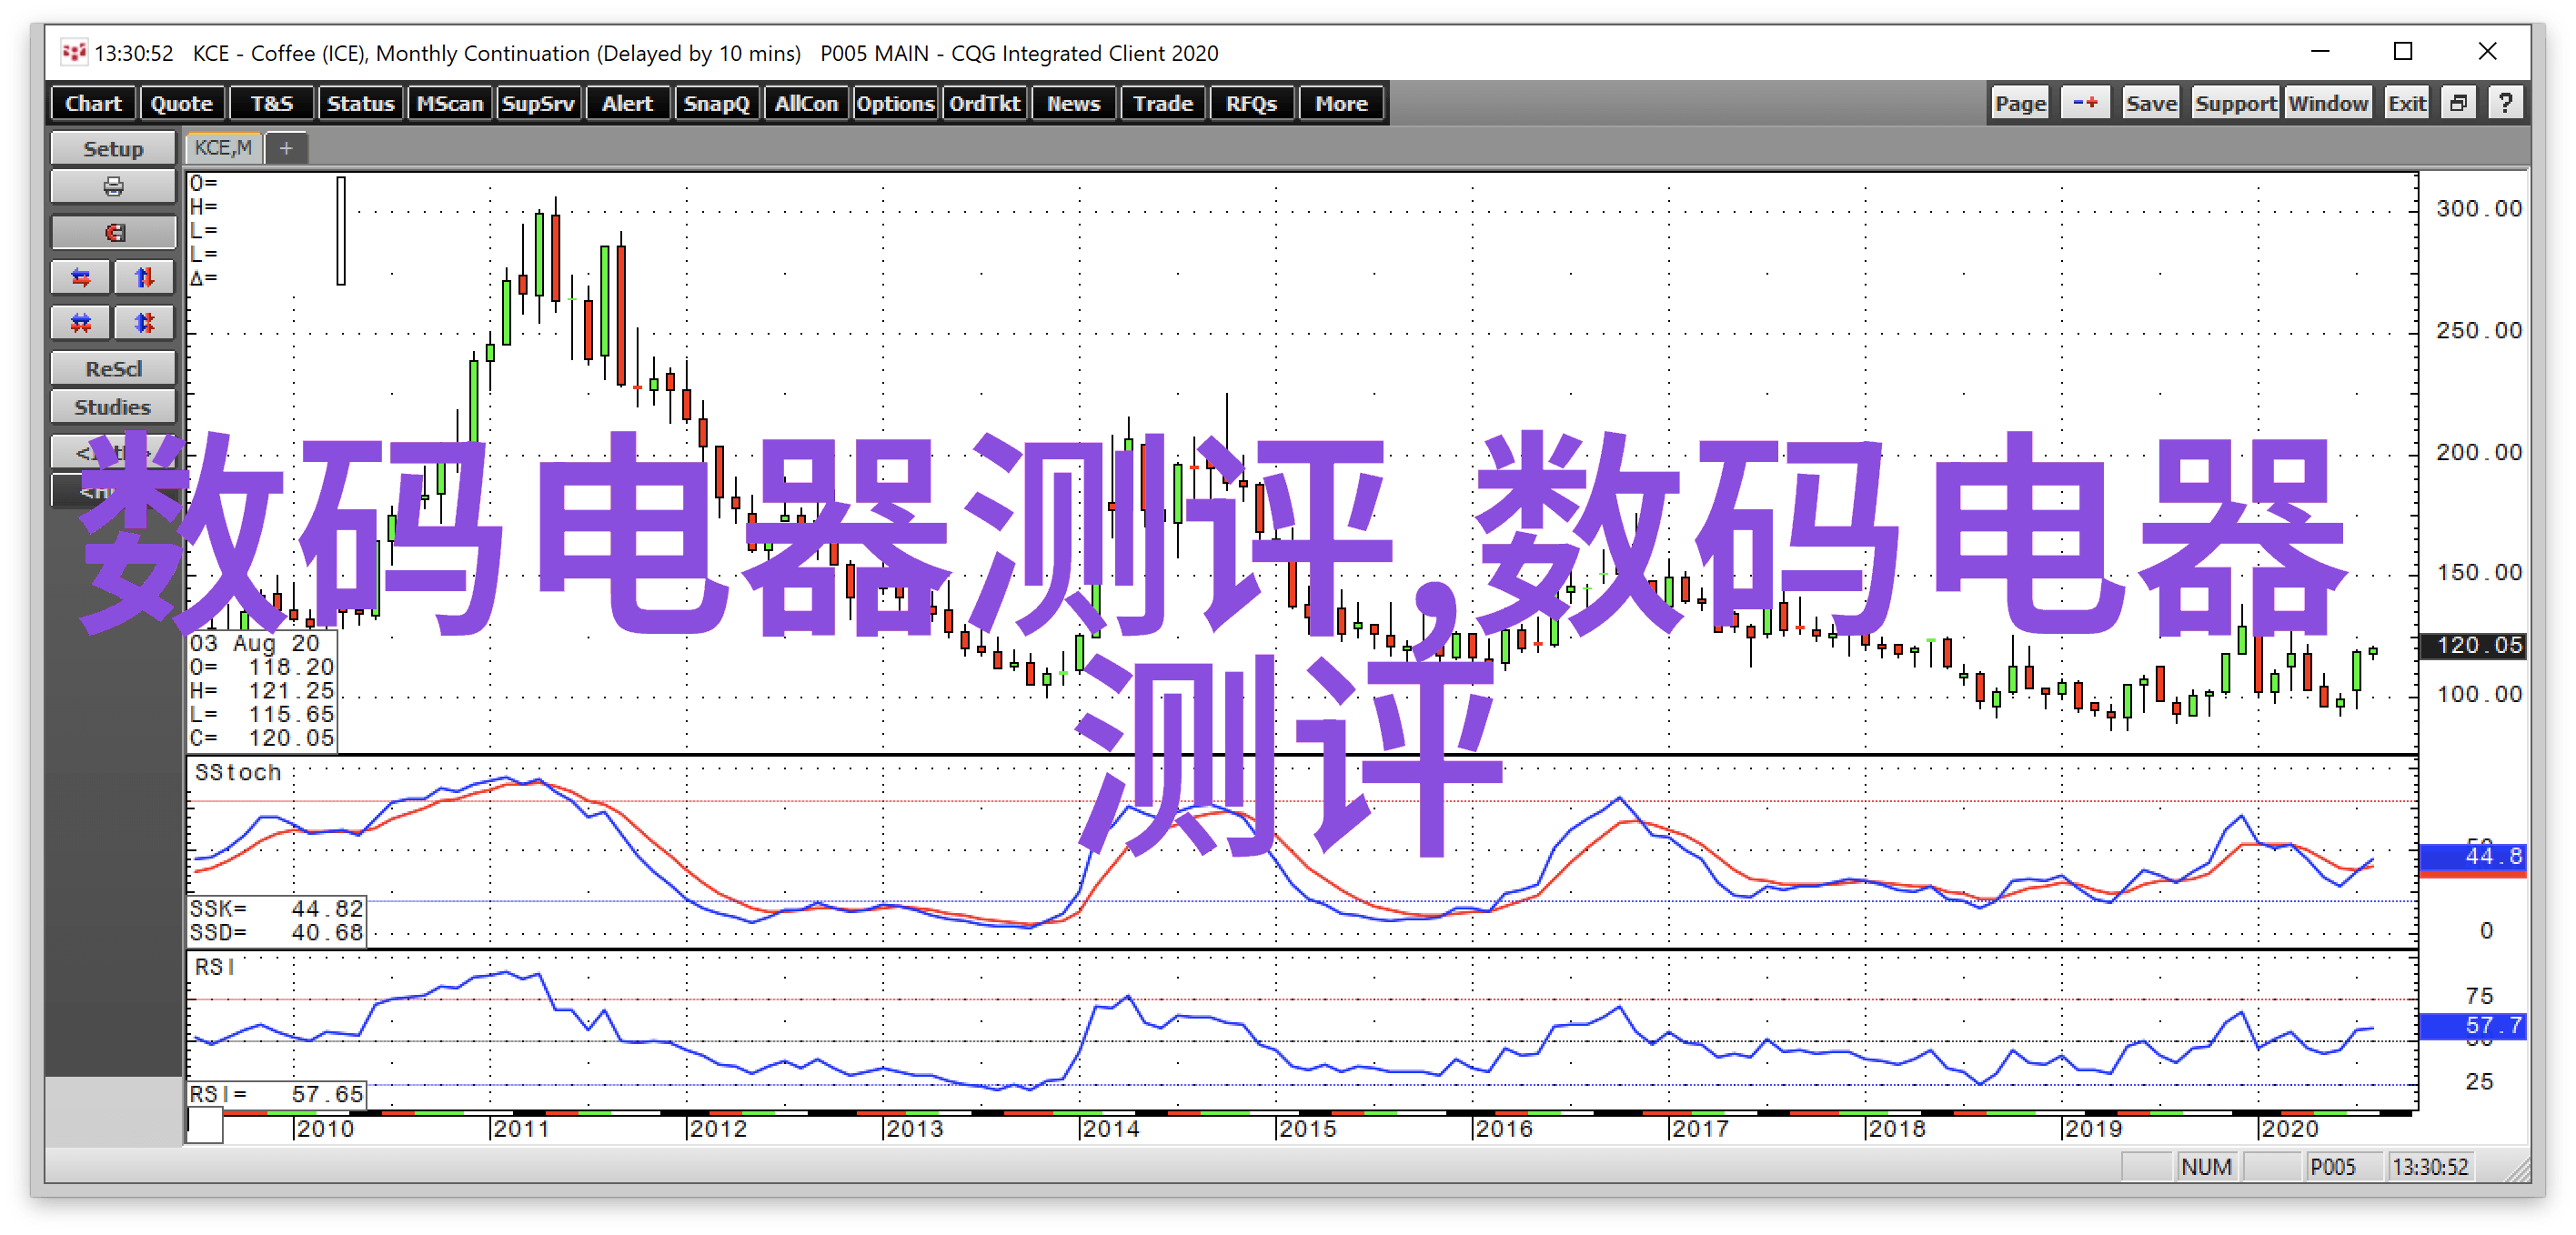
Task: Click the printer icon button
Action: tap(113, 187)
